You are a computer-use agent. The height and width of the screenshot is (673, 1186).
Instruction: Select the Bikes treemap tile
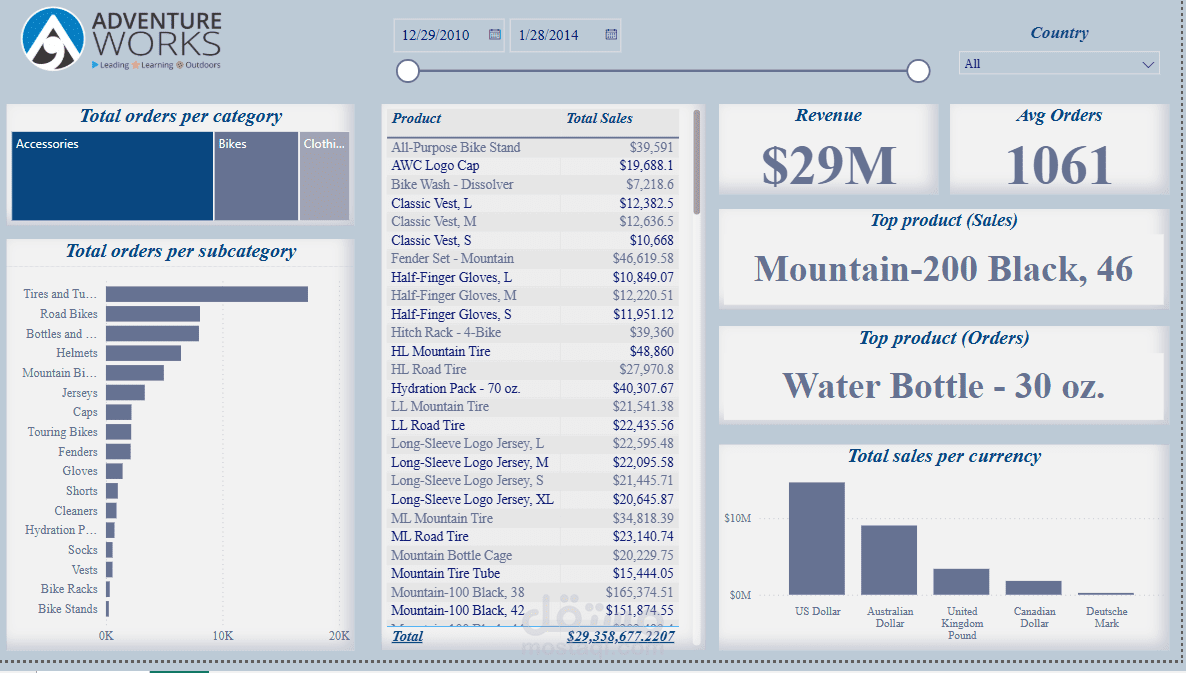256,176
